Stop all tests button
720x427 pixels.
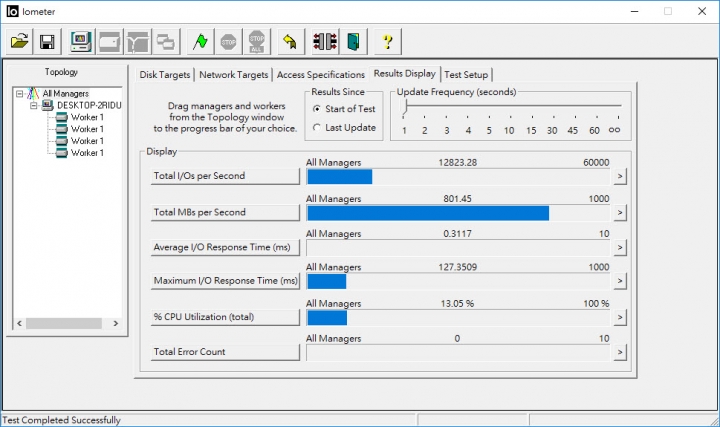tap(256, 42)
